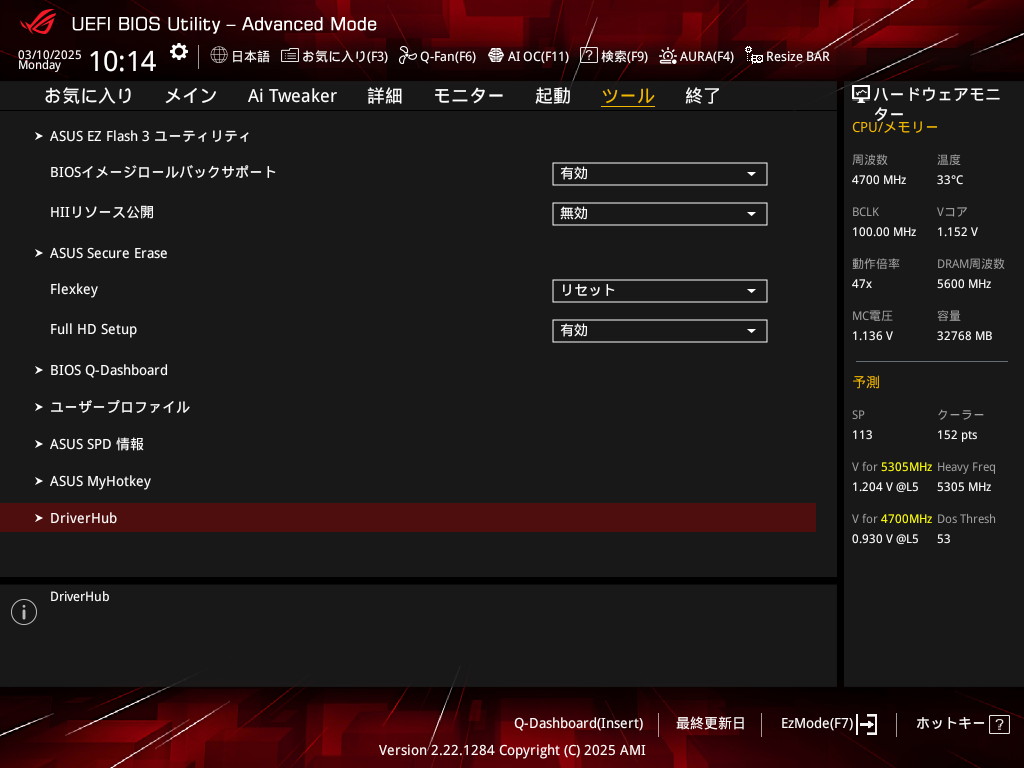The image size is (1024, 768).
Task: Click the ROG logo icon
Action: (38, 23)
